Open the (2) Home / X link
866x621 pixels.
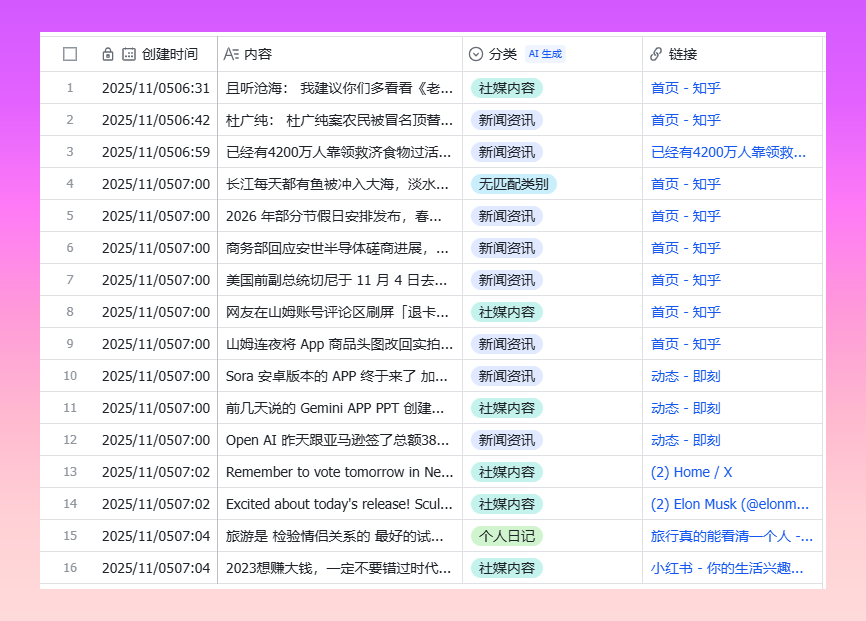691,472
